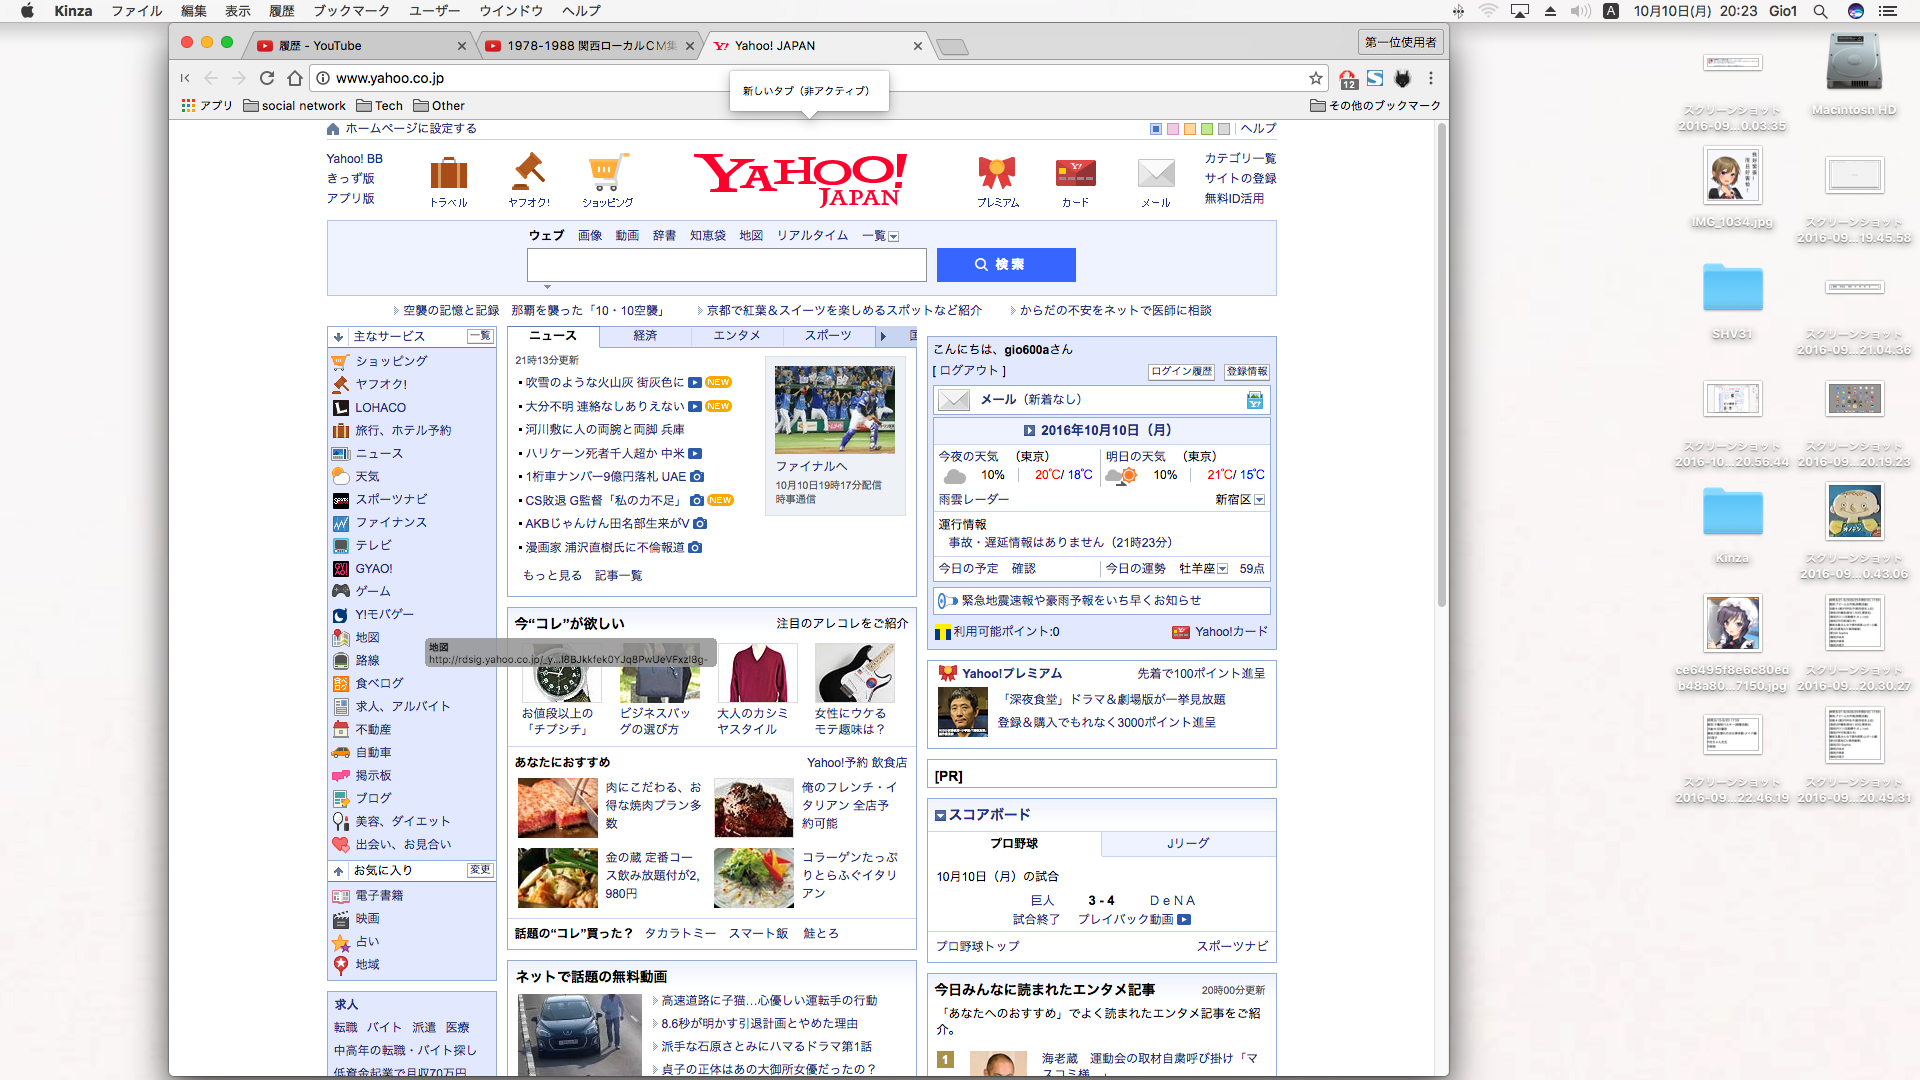Open the GYAO! icon in the services list
Screen dimensions: 1920x1080
click(x=341, y=568)
